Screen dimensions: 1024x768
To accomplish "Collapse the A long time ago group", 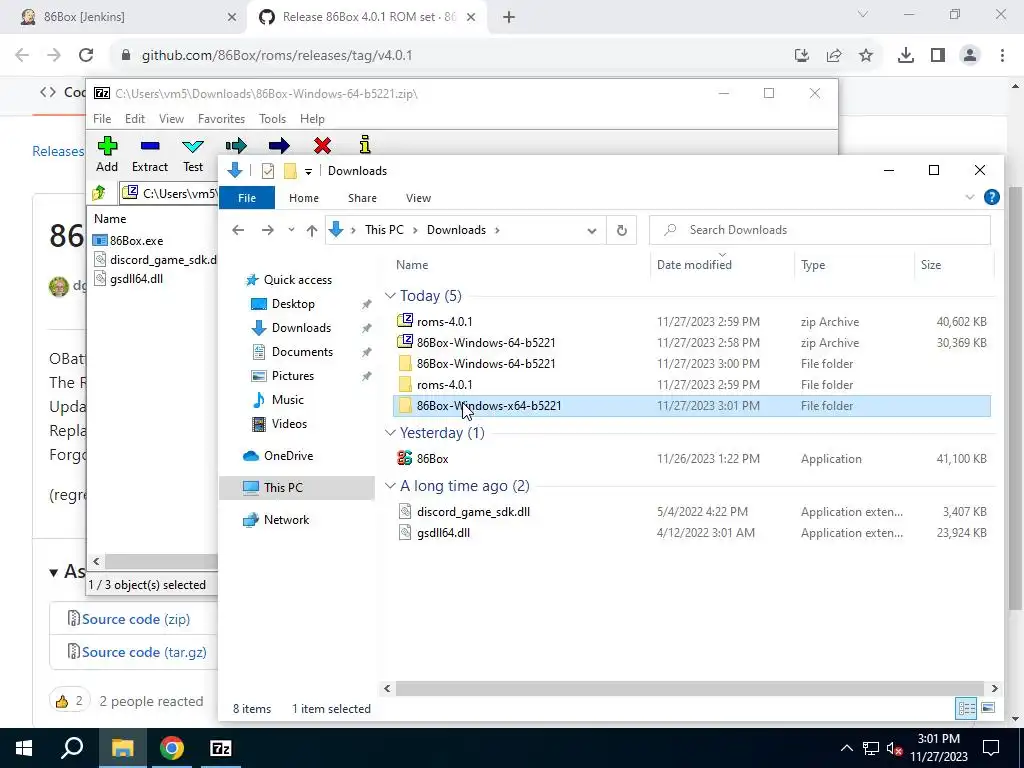I will pyautogui.click(x=391, y=486).
